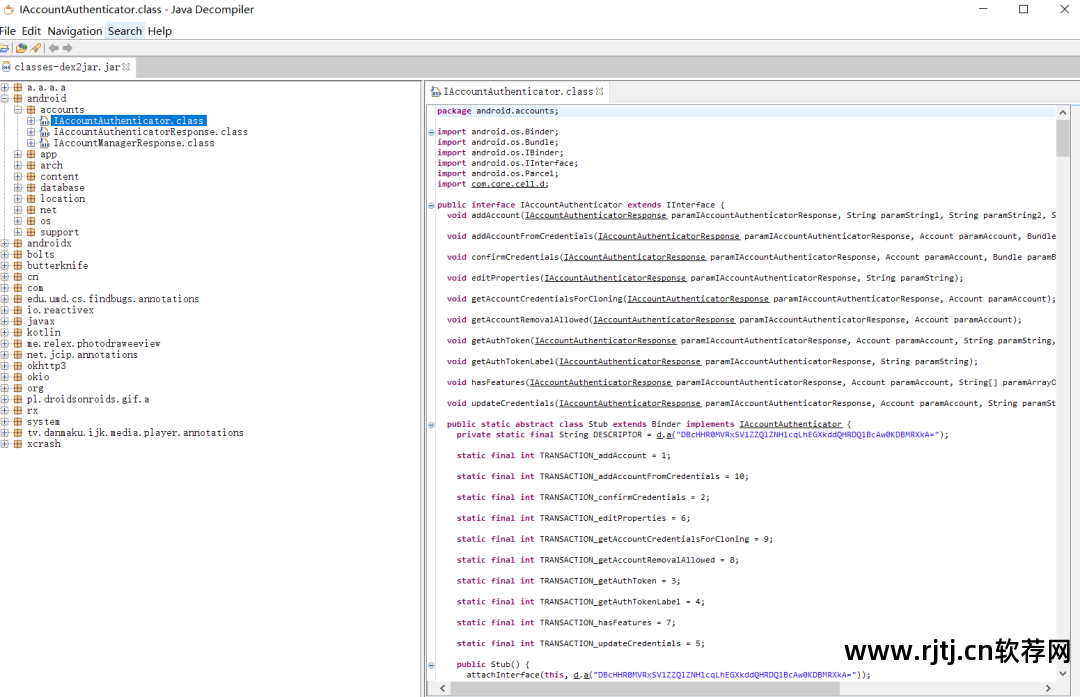Select the kotlin package icon in tree
This screenshot has width=1080, height=697.
click(18, 333)
